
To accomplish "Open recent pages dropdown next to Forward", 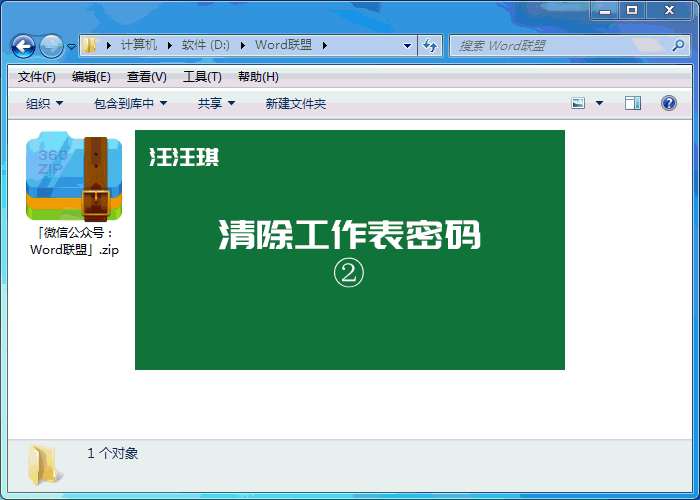I will (71, 46).
